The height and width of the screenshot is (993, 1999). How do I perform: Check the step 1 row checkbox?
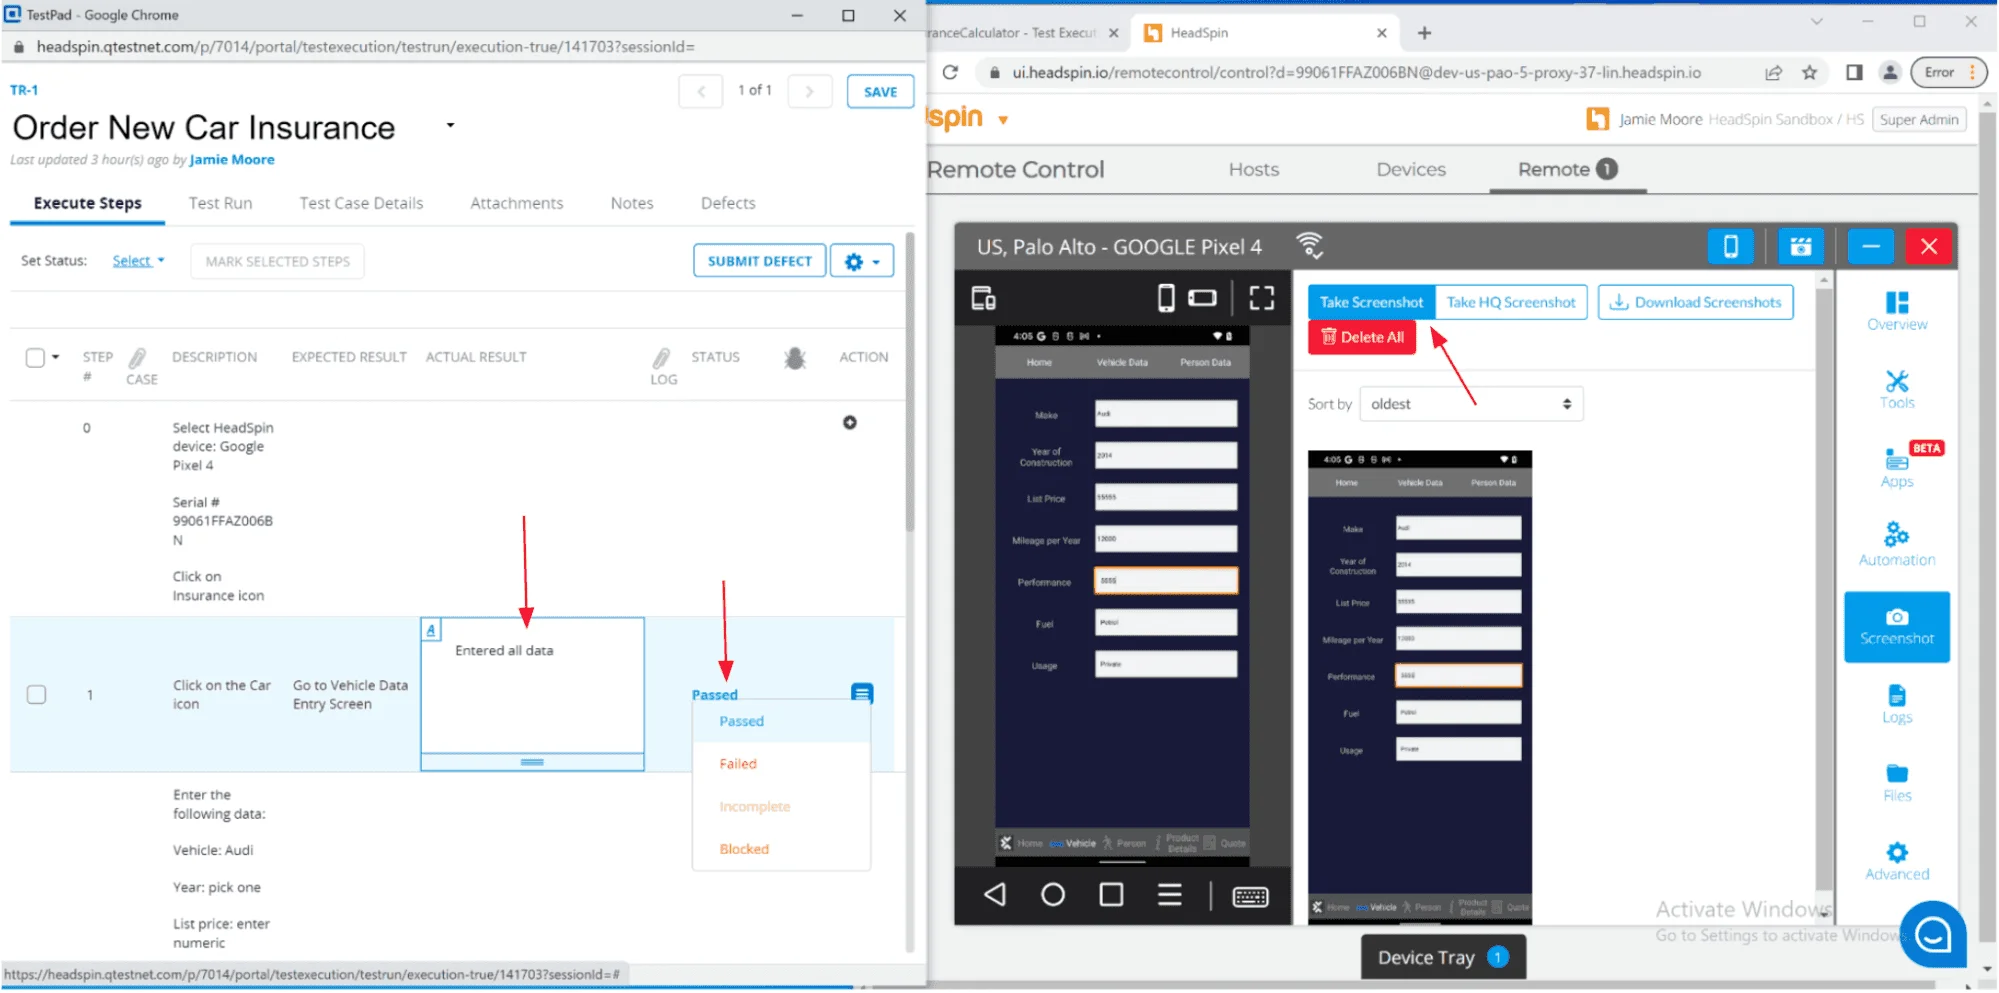[x=36, y=694]
